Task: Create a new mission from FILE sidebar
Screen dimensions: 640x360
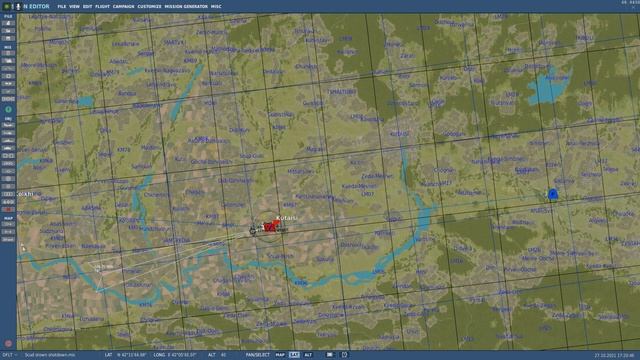Action: (x=8, y=23)
